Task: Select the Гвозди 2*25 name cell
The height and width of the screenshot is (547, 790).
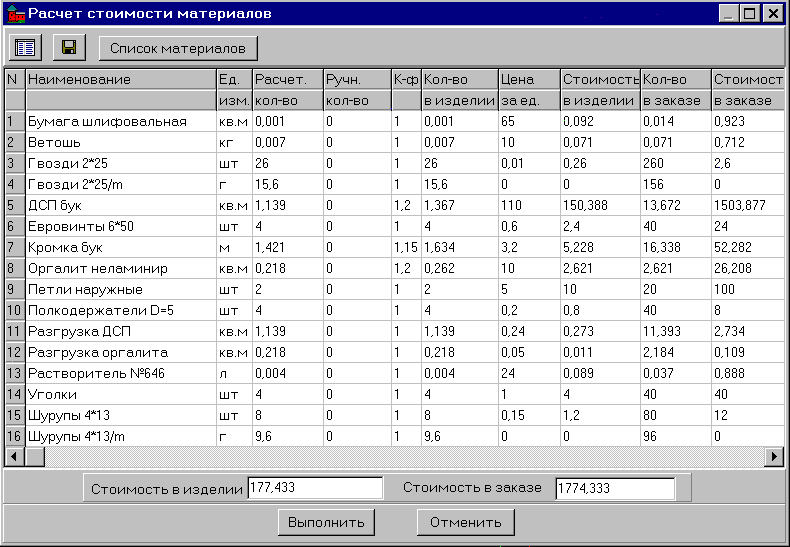Action: pyautogui.click(x=121, y=164)
